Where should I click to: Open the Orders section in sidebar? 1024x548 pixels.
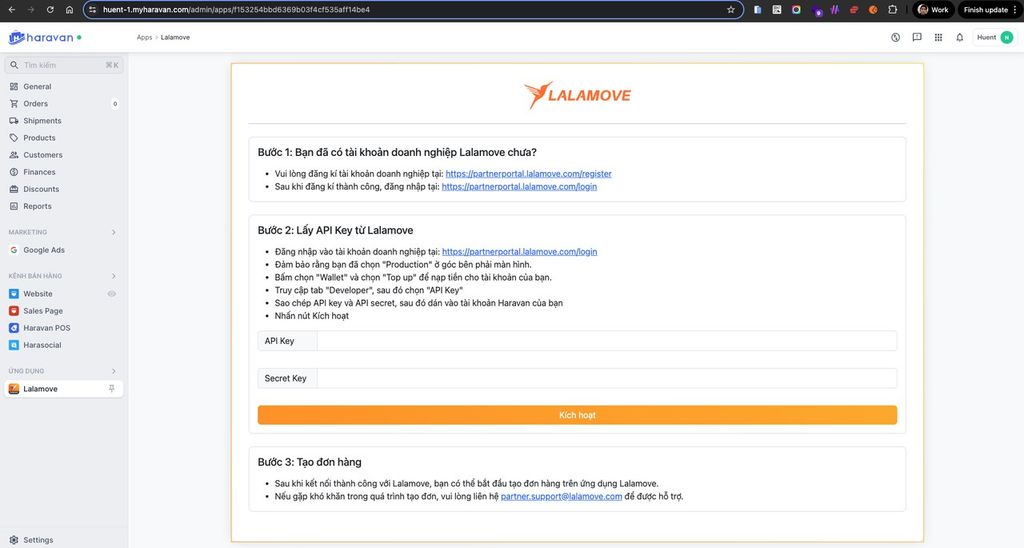[x=36, y=104]
